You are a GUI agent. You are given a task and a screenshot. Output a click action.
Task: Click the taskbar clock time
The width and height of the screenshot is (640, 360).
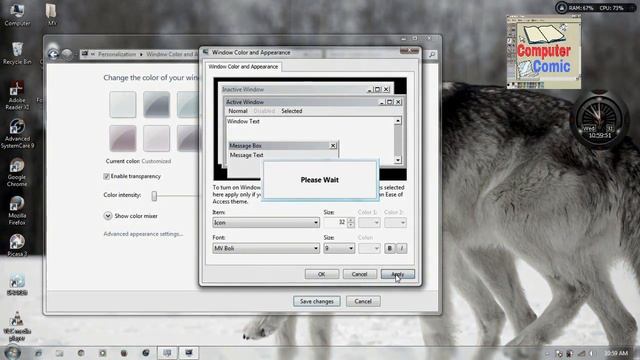[616, 353]
